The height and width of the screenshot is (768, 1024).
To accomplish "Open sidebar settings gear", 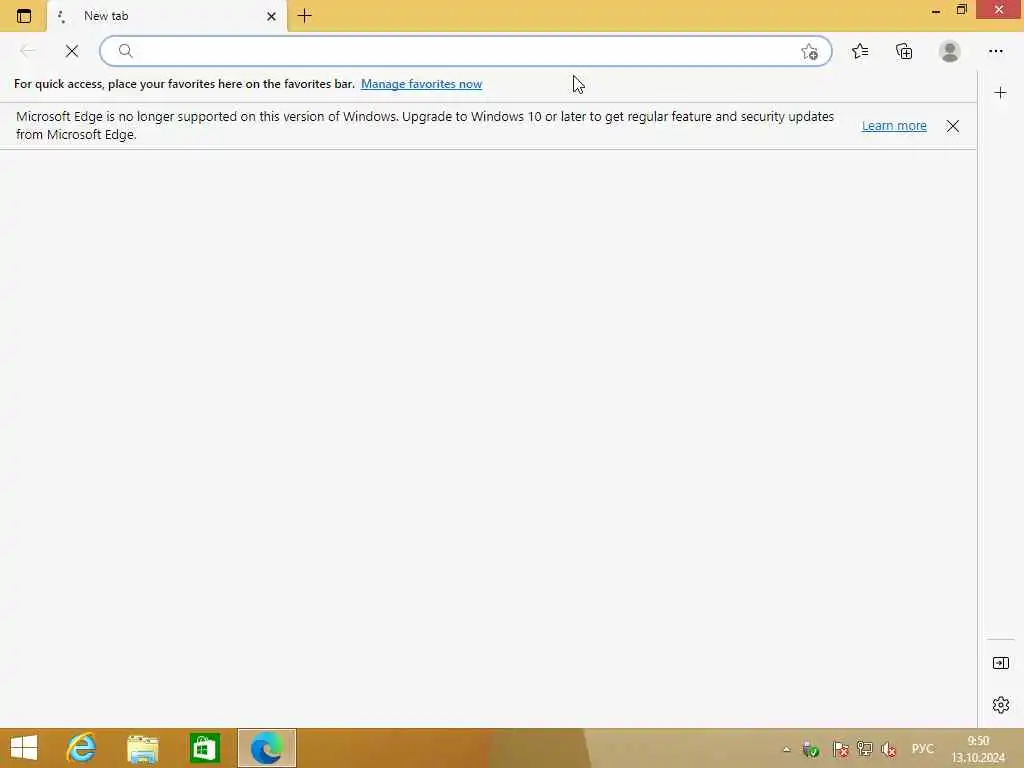I will pyautogui.click(x=1000, y=705).
